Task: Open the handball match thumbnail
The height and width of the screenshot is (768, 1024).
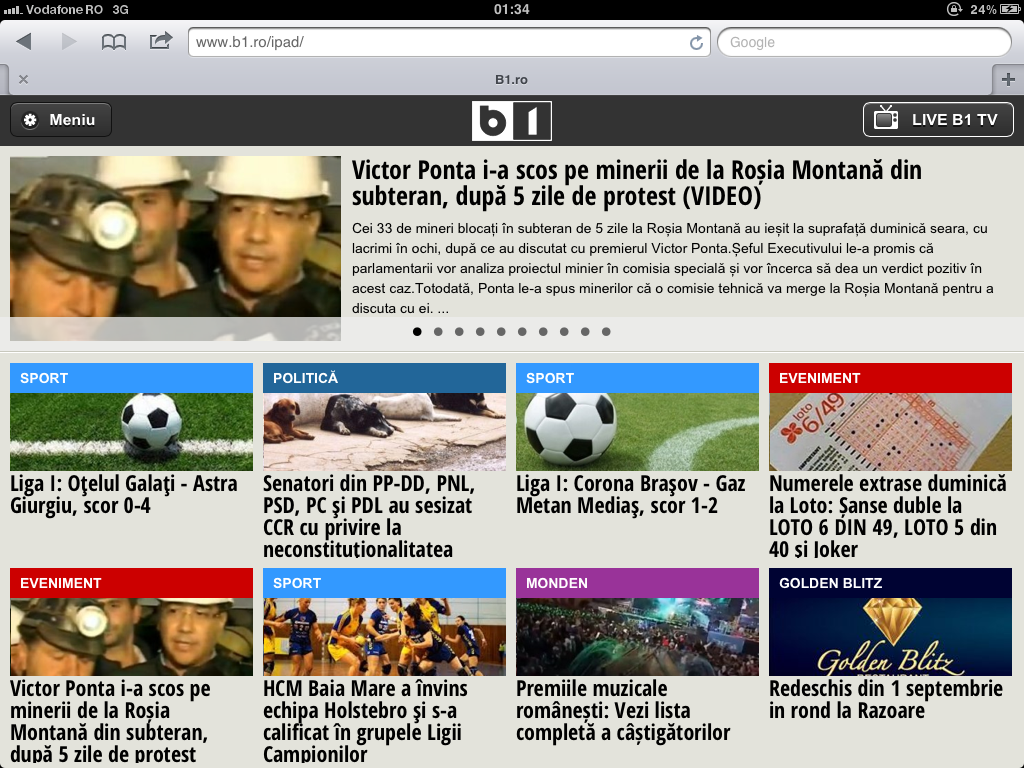Action: pyautogui.click(x=384, y=637)
